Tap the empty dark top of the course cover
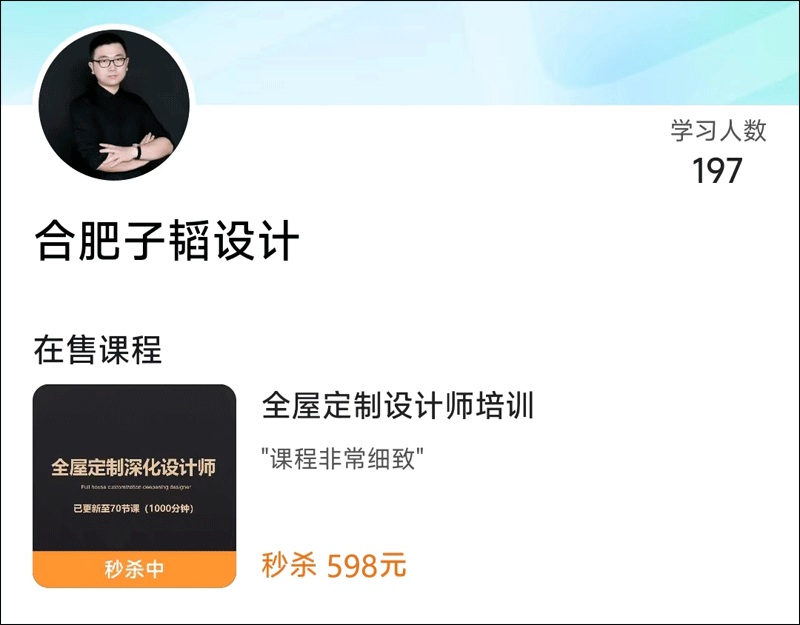 point(134,418)
